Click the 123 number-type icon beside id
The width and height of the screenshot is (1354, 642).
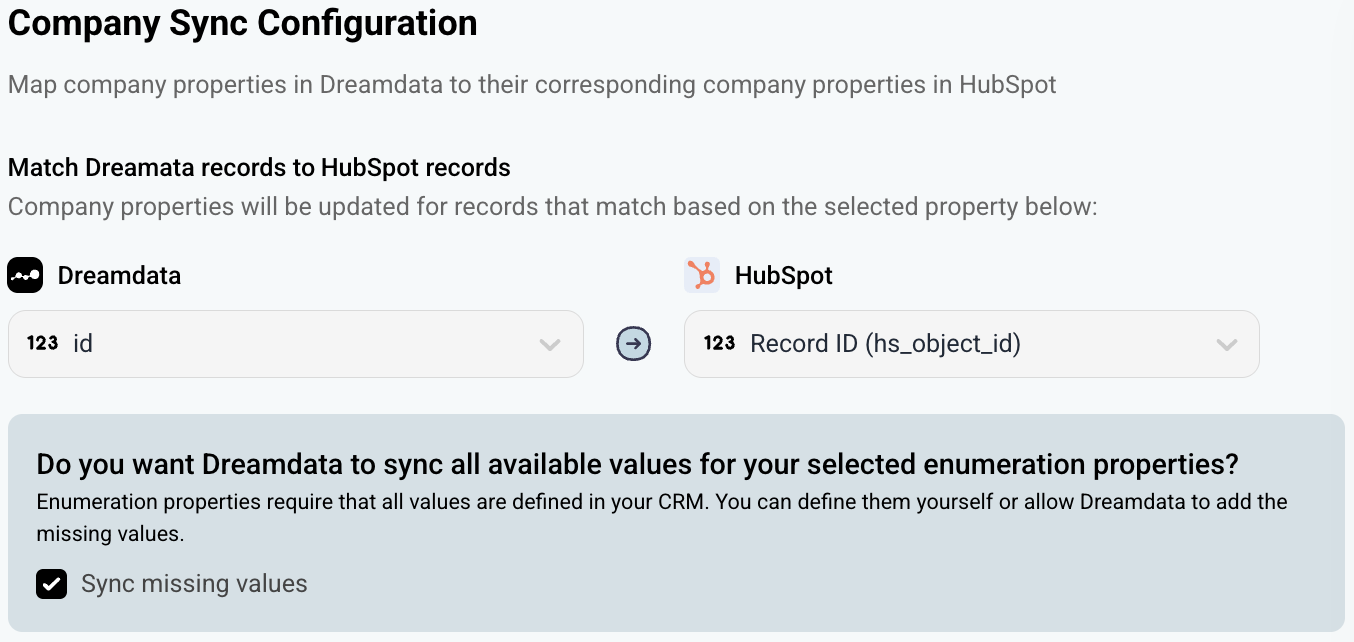42,344
